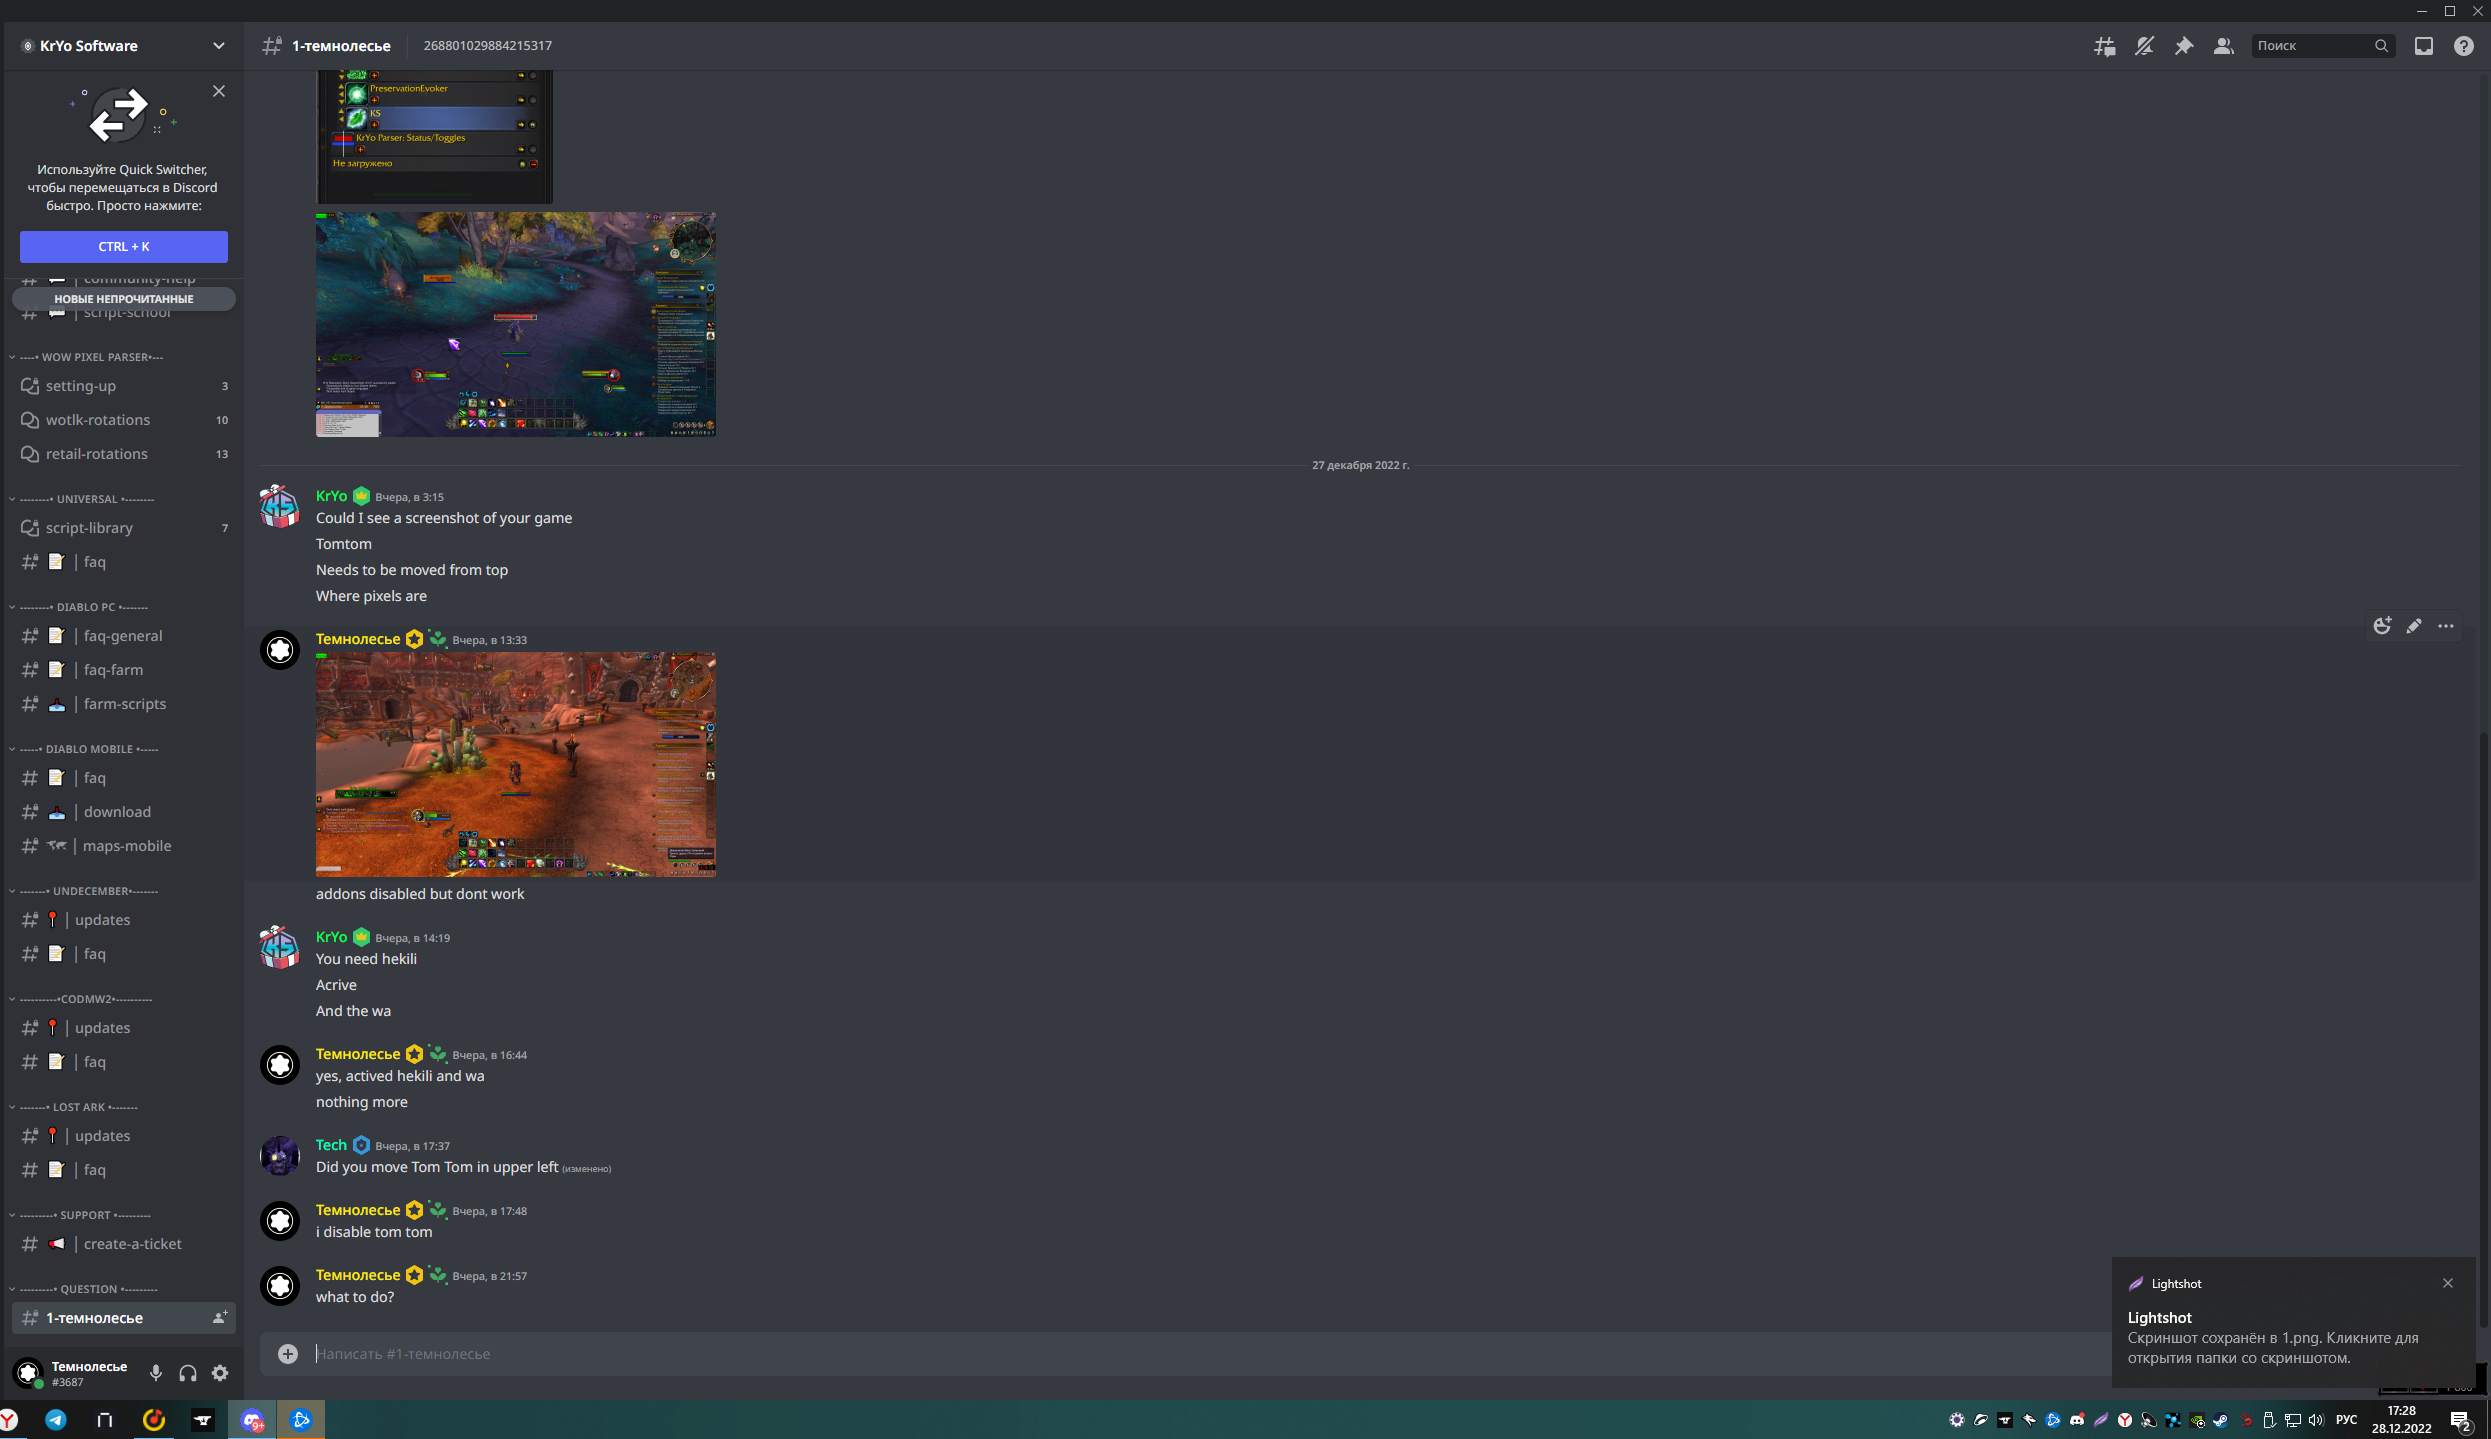
Task: Click the CTRL + K button
Action: tap(124, 247)
